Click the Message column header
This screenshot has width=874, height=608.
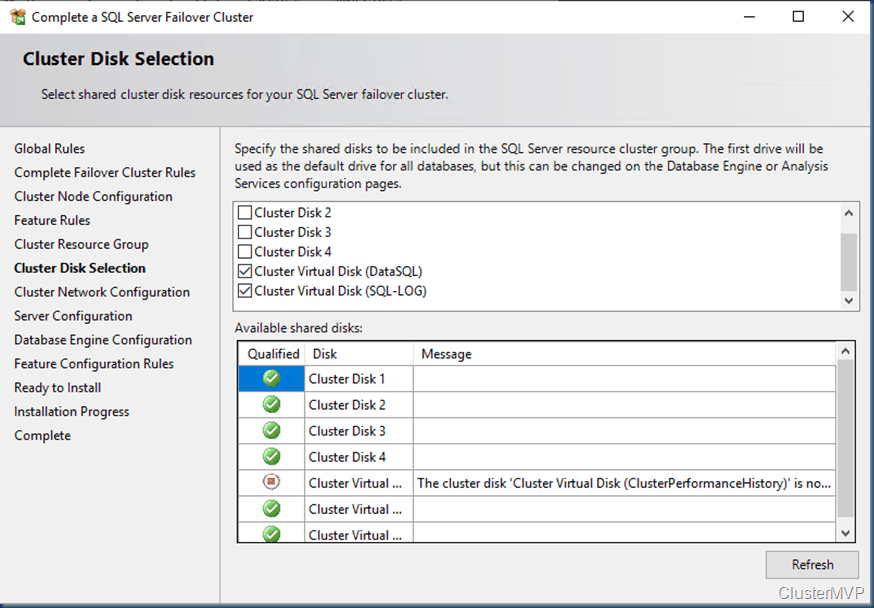click(625, 354)
